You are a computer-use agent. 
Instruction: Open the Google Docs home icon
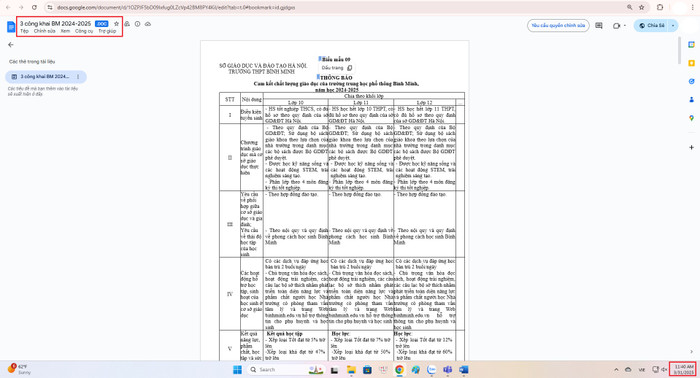tap(11, 27)
